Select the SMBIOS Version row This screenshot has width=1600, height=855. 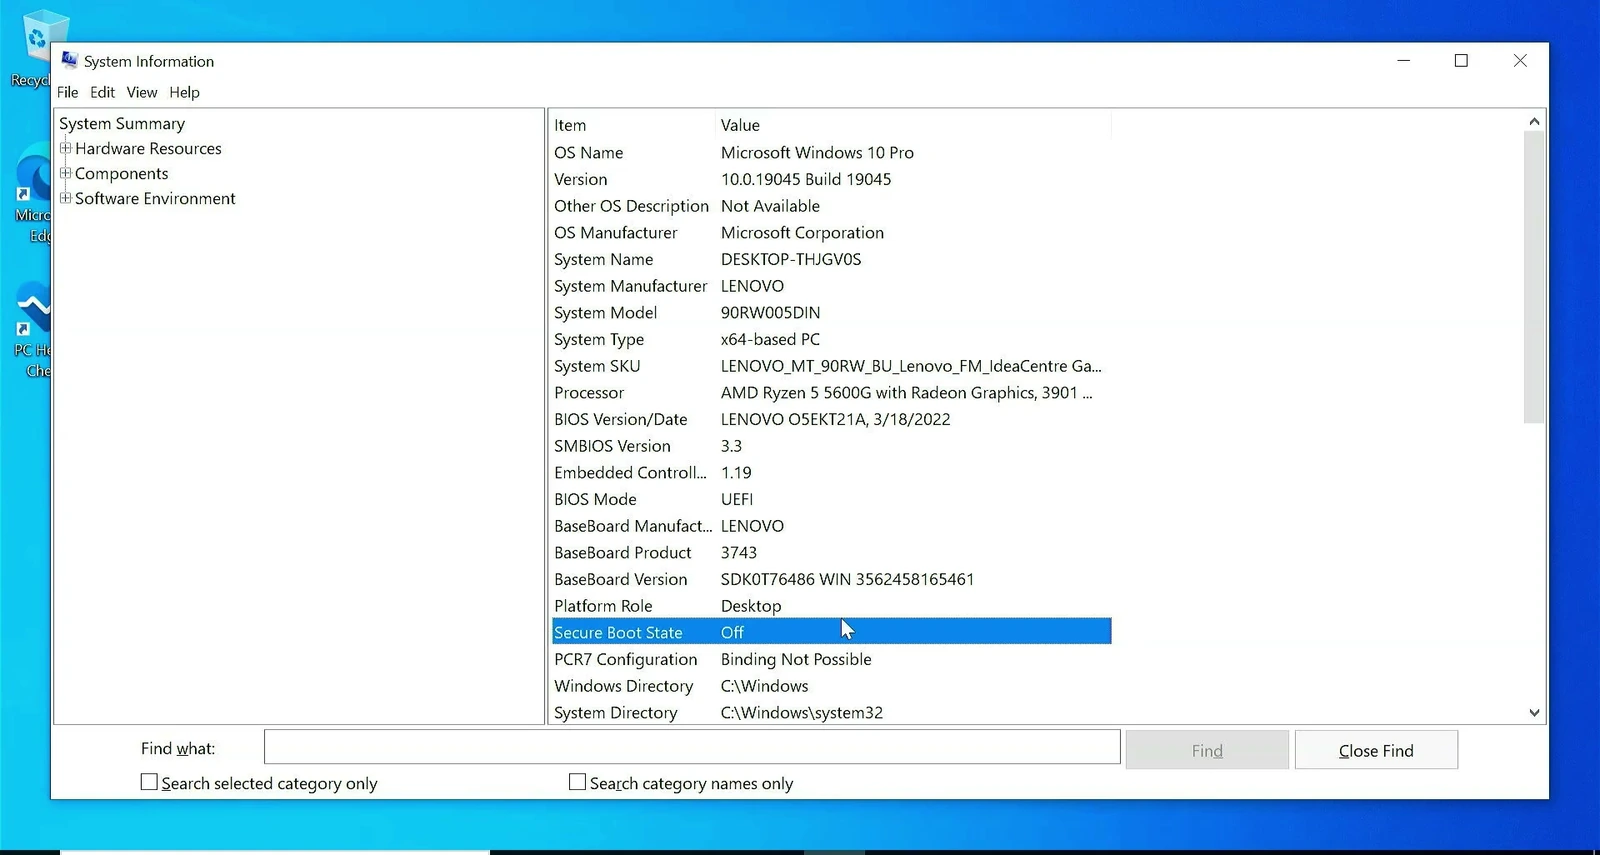[832, 446]
